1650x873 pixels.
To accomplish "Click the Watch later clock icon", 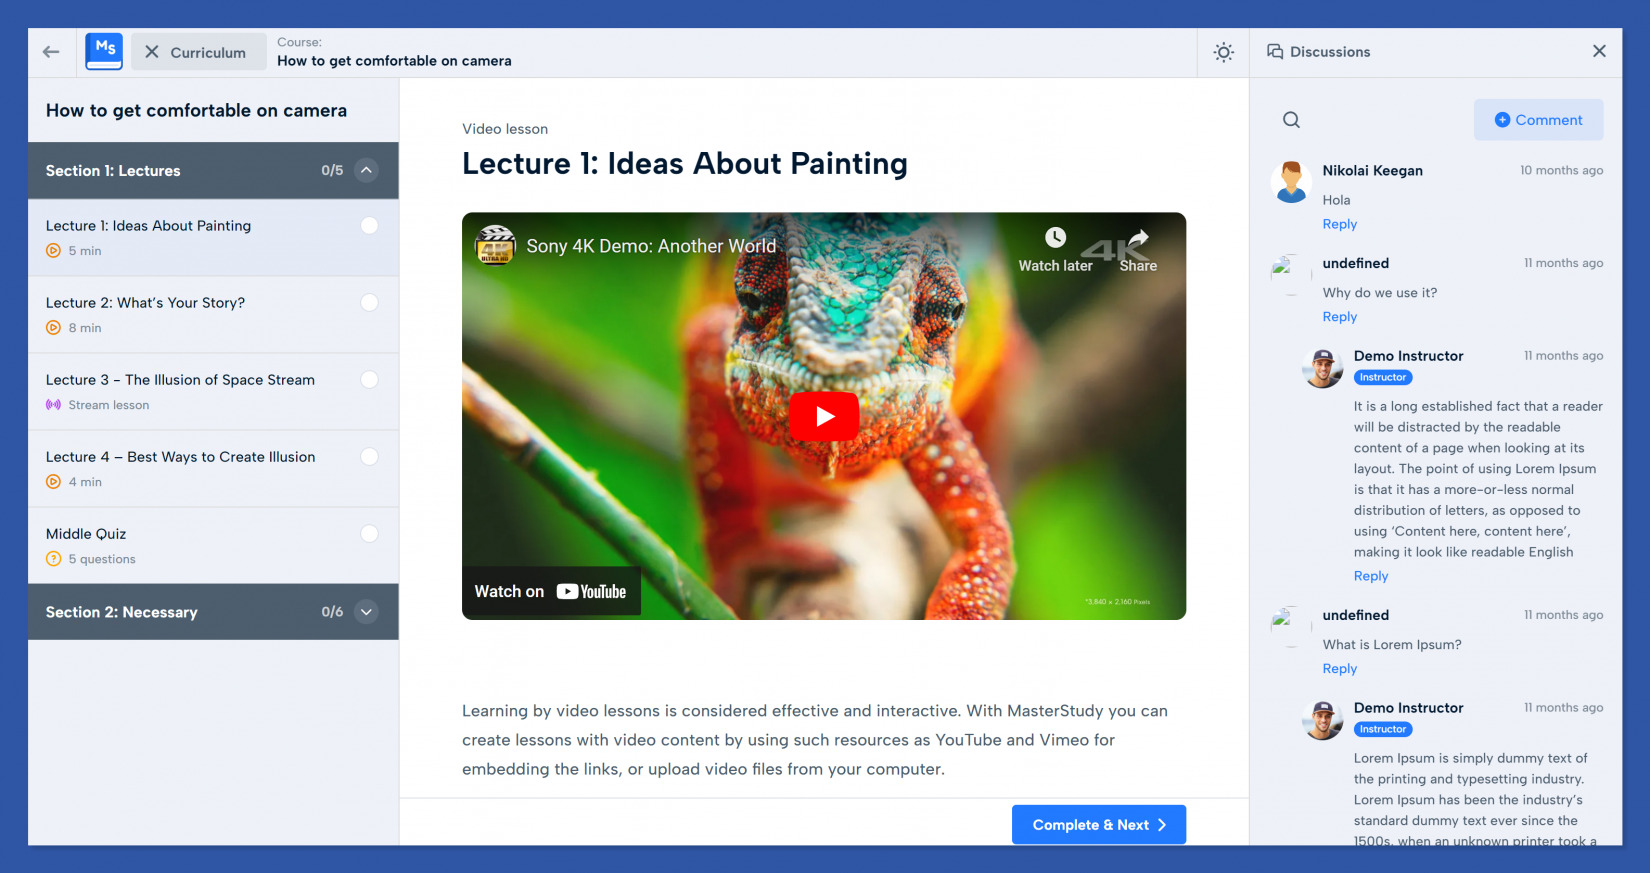I will pyautogui.click(x=1055, y=238).
